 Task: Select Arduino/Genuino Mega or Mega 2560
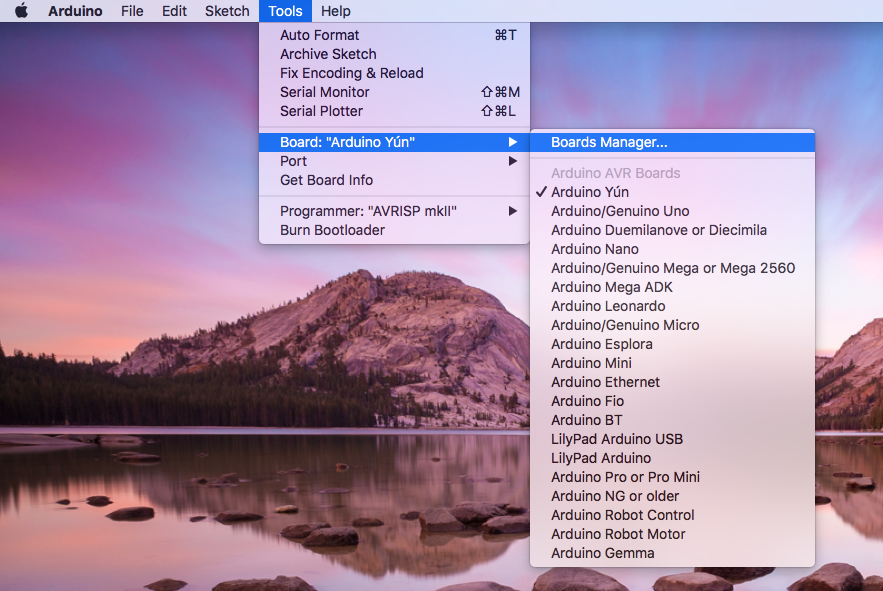point(673,268)
